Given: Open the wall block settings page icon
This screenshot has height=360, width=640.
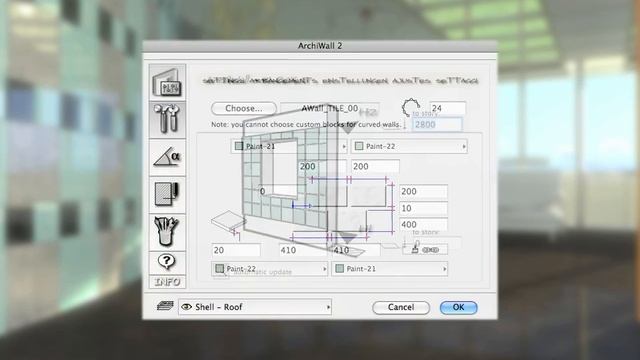Looking at the screenshot, I should pyautogui.click(x=167, y=82).
